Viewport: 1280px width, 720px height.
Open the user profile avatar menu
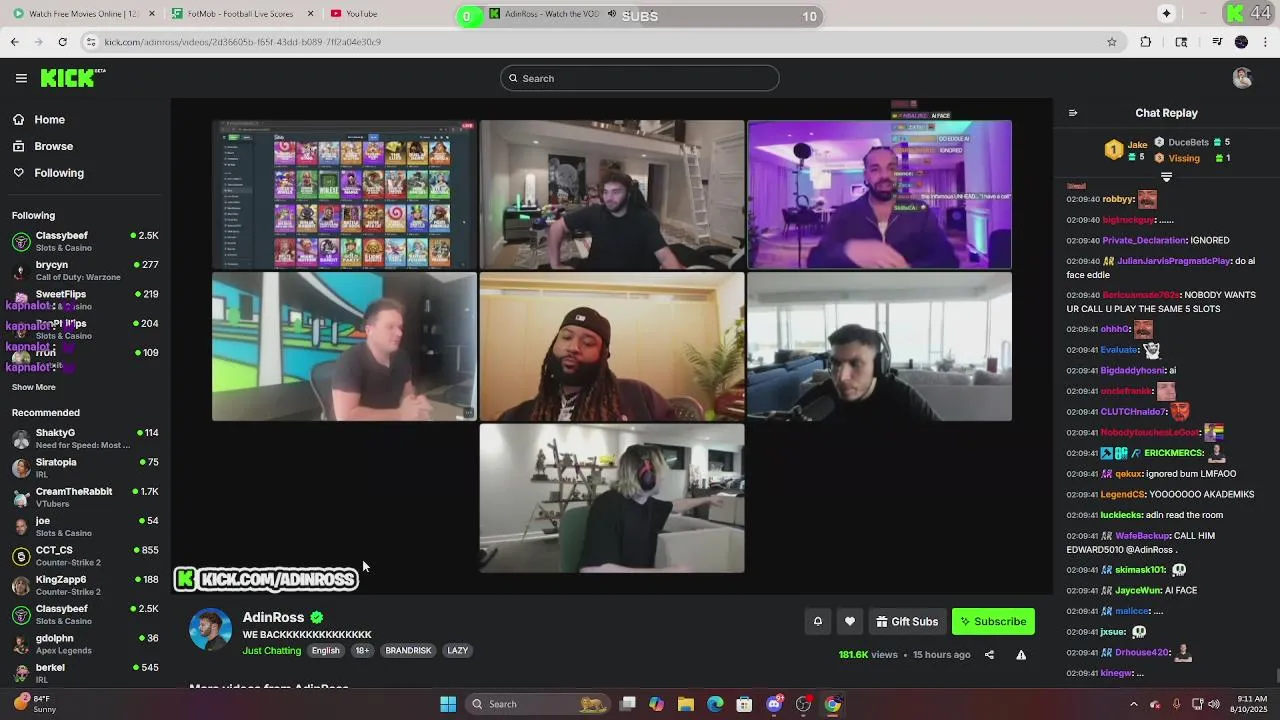1242,78
